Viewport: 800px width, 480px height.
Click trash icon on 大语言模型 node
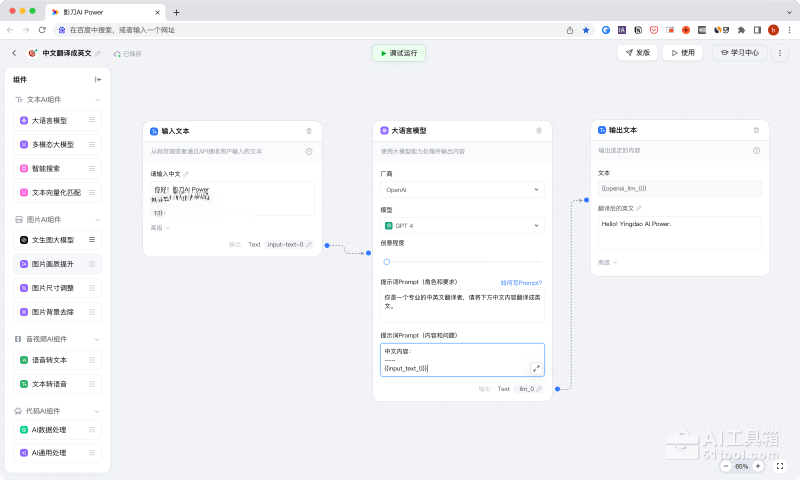click(539, 131)
